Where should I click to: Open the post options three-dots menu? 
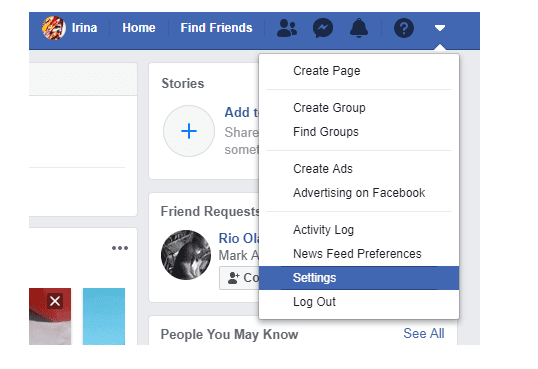[x=120, y=248]
